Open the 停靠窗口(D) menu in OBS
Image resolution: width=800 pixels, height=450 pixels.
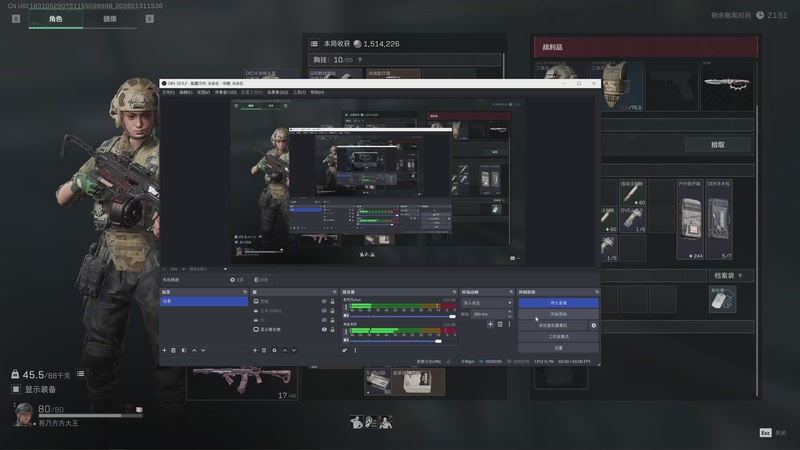(226, 92)
